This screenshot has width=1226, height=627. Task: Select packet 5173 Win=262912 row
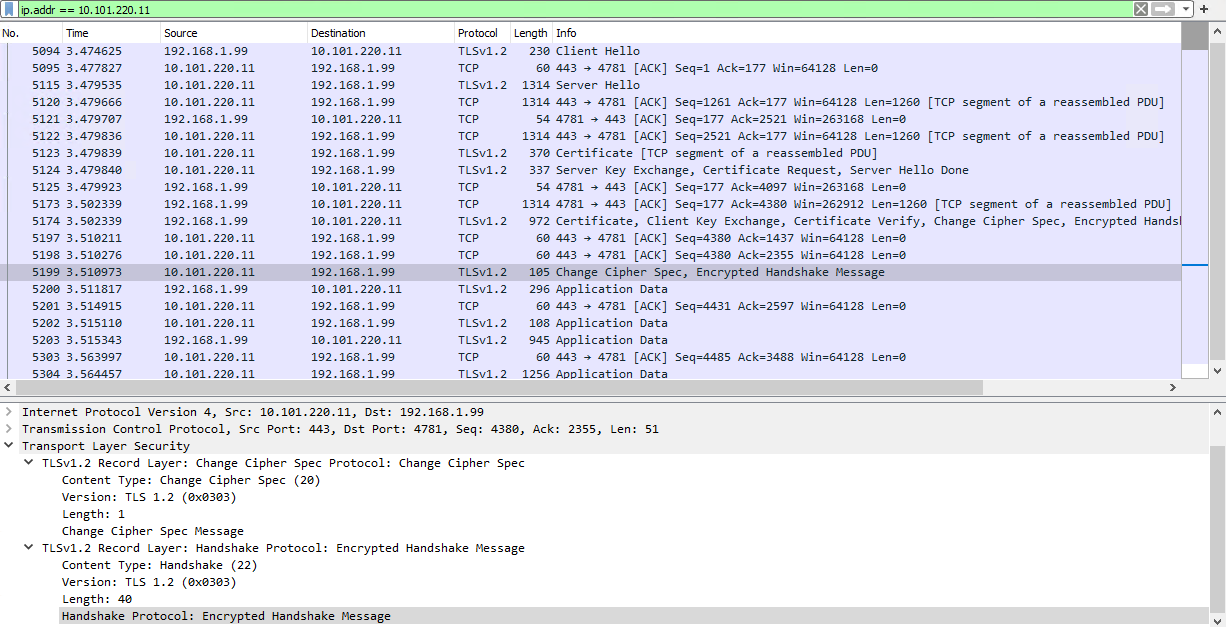(590, 204)
